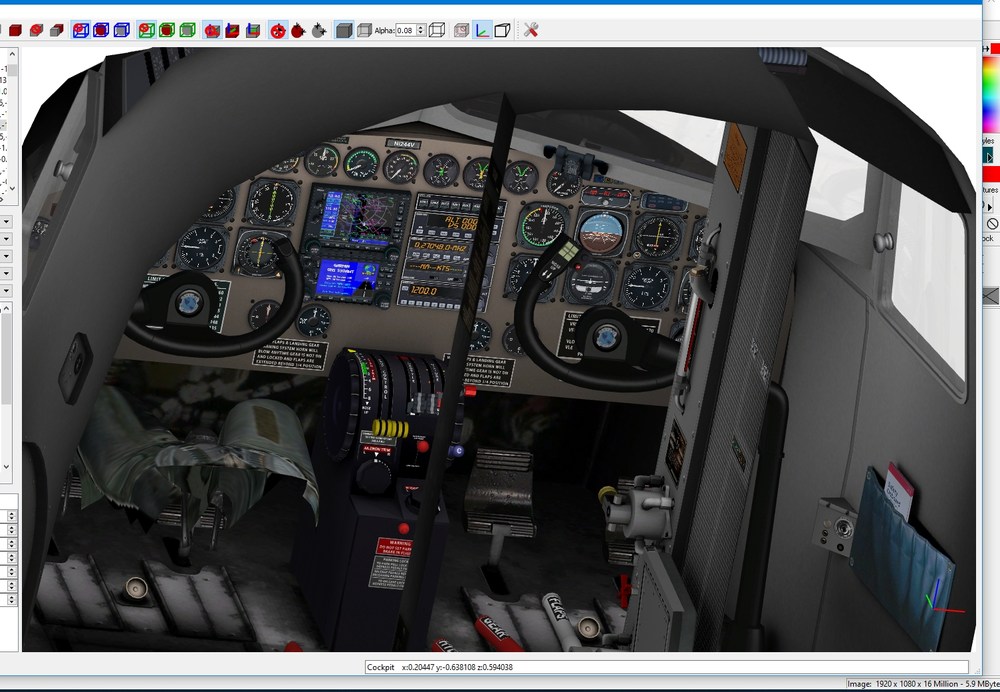Screen dimensions: 1000x692
Task: Increase the Alpha value with up arrow
Action: point(421,27)
